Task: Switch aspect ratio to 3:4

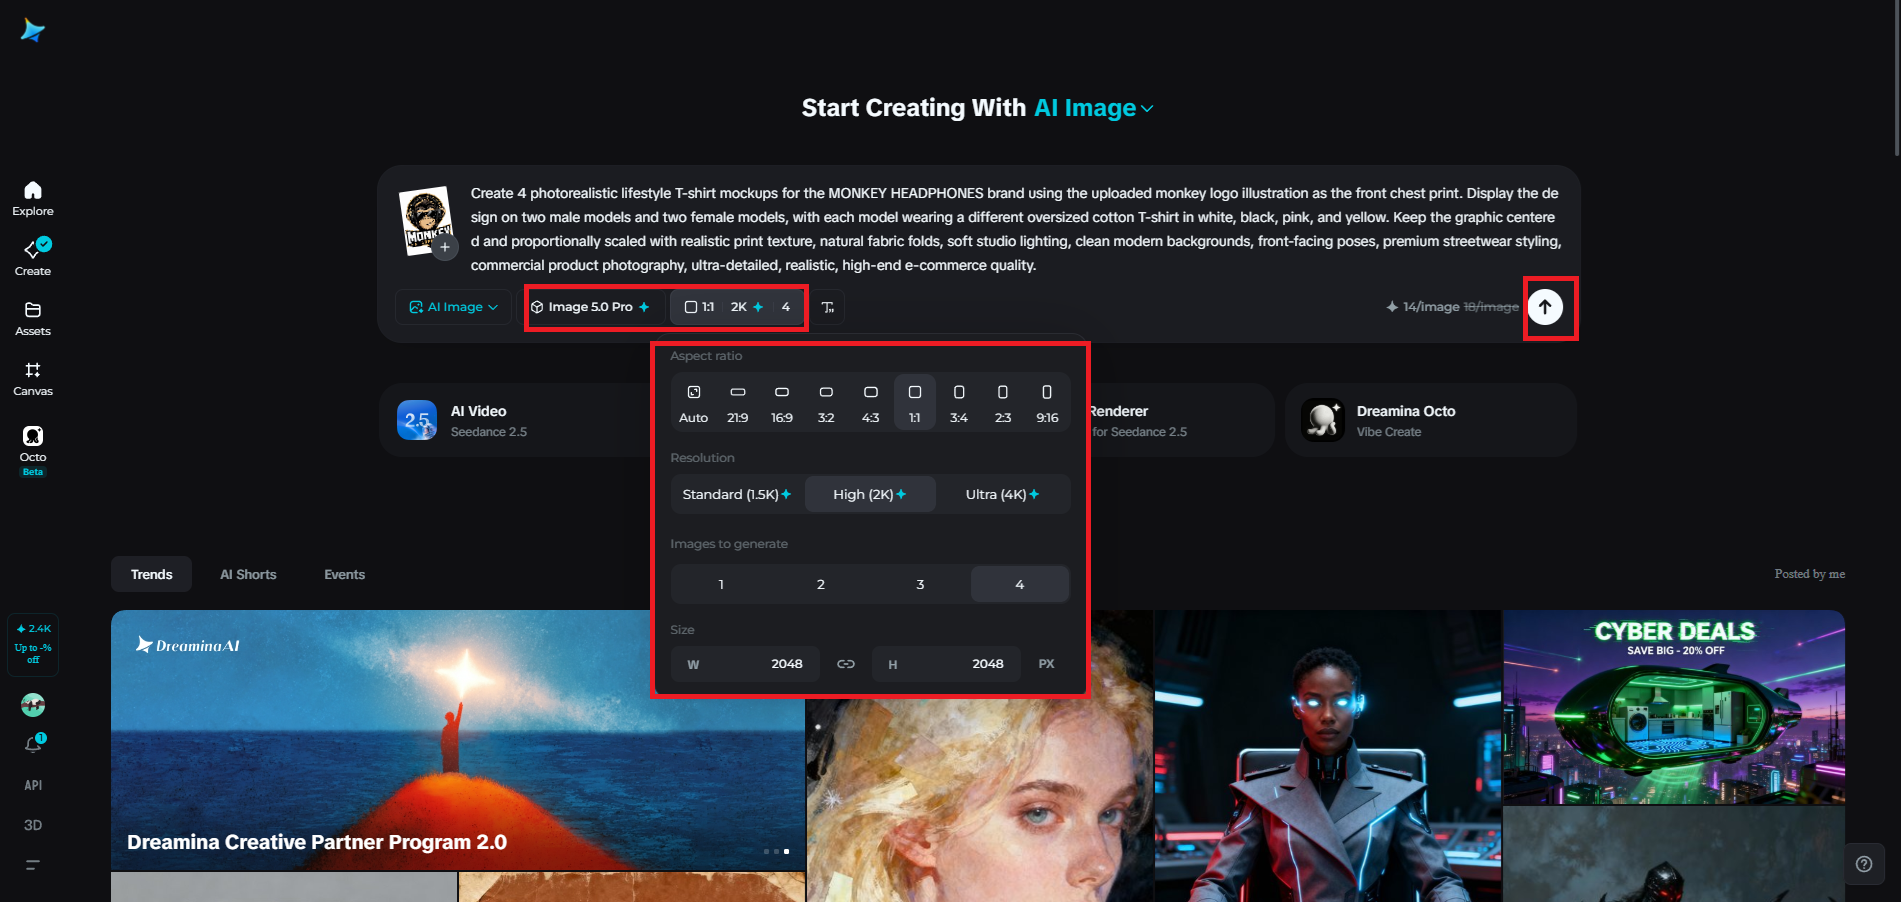Action: [x=959, y=402]
